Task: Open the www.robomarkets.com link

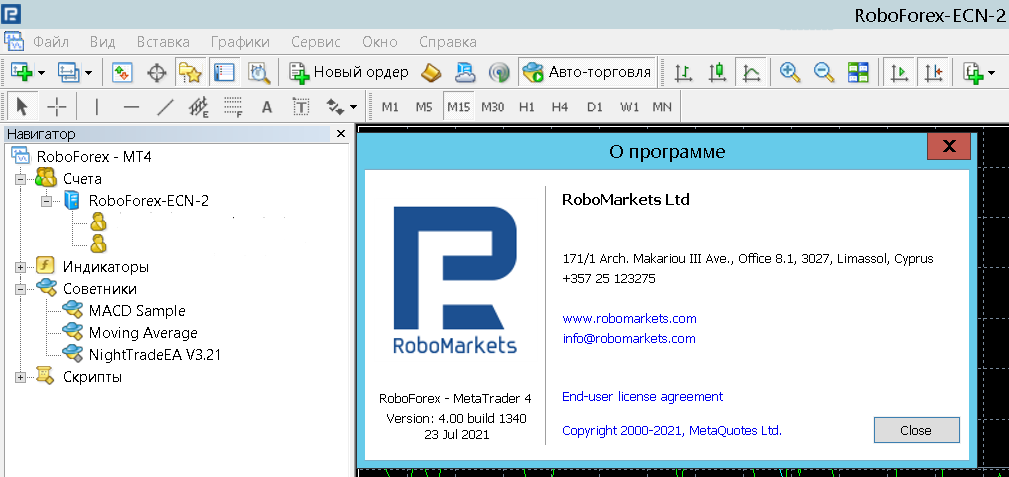Action: click(629, 319)
